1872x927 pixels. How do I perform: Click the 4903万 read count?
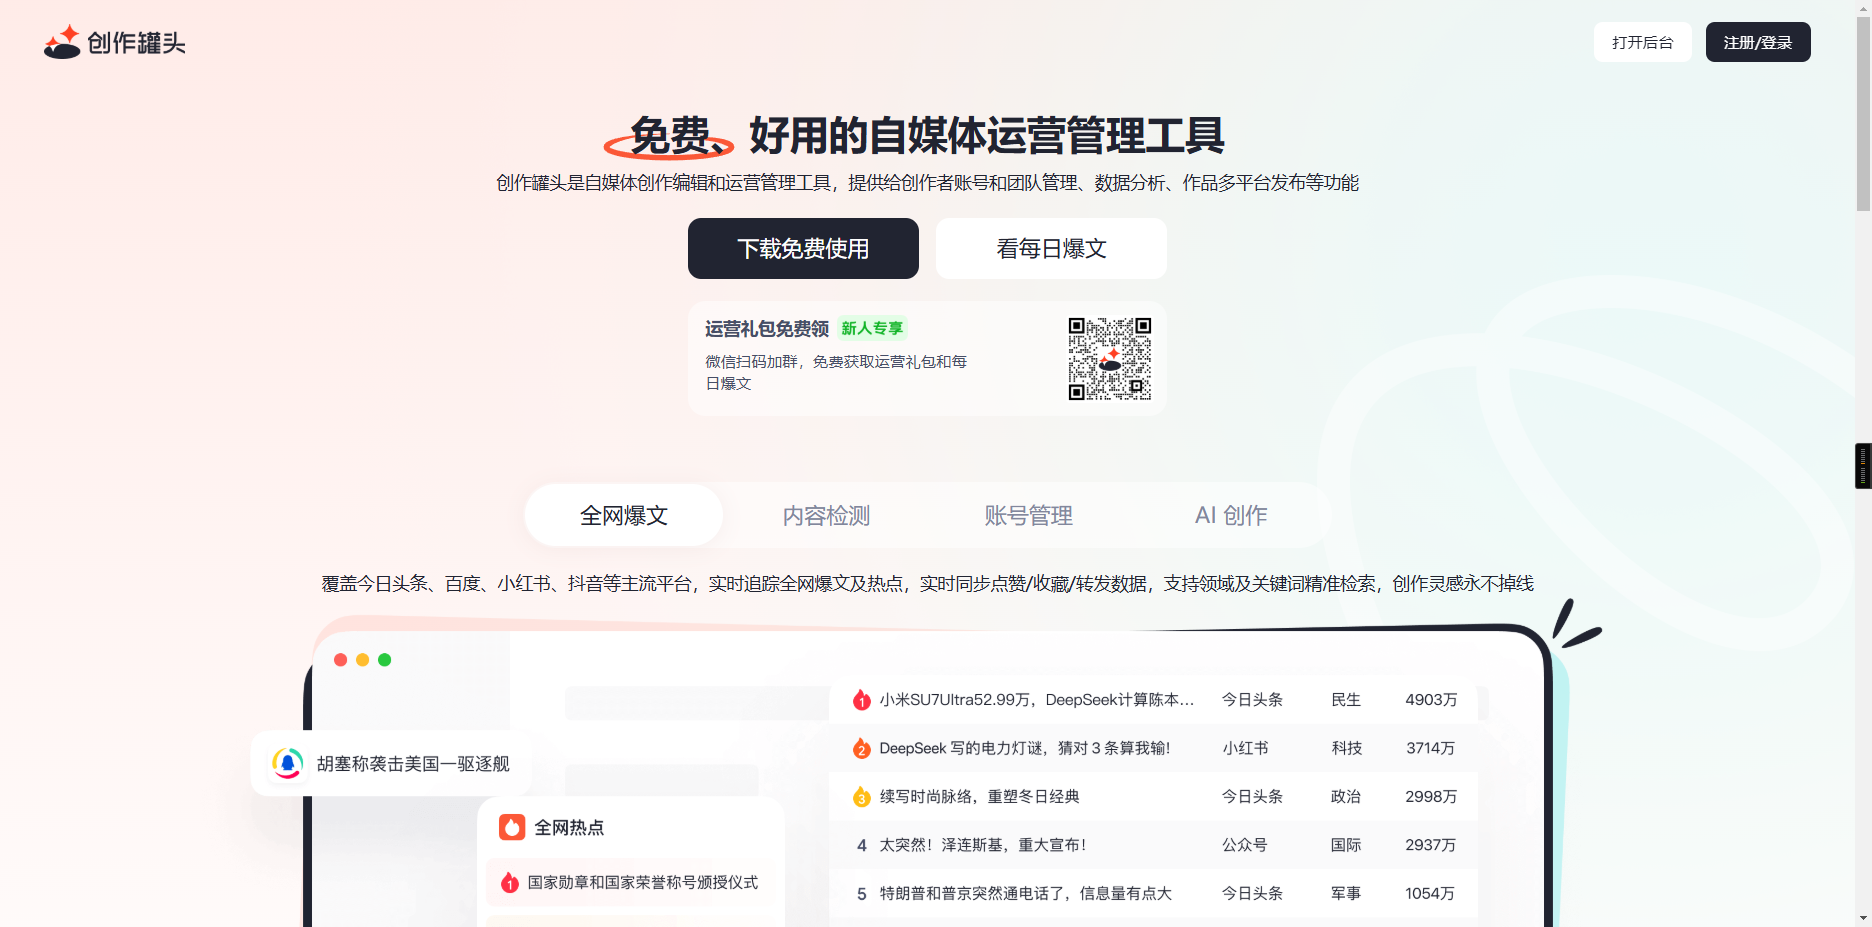pyautogui.click(x=1431, y=700)
